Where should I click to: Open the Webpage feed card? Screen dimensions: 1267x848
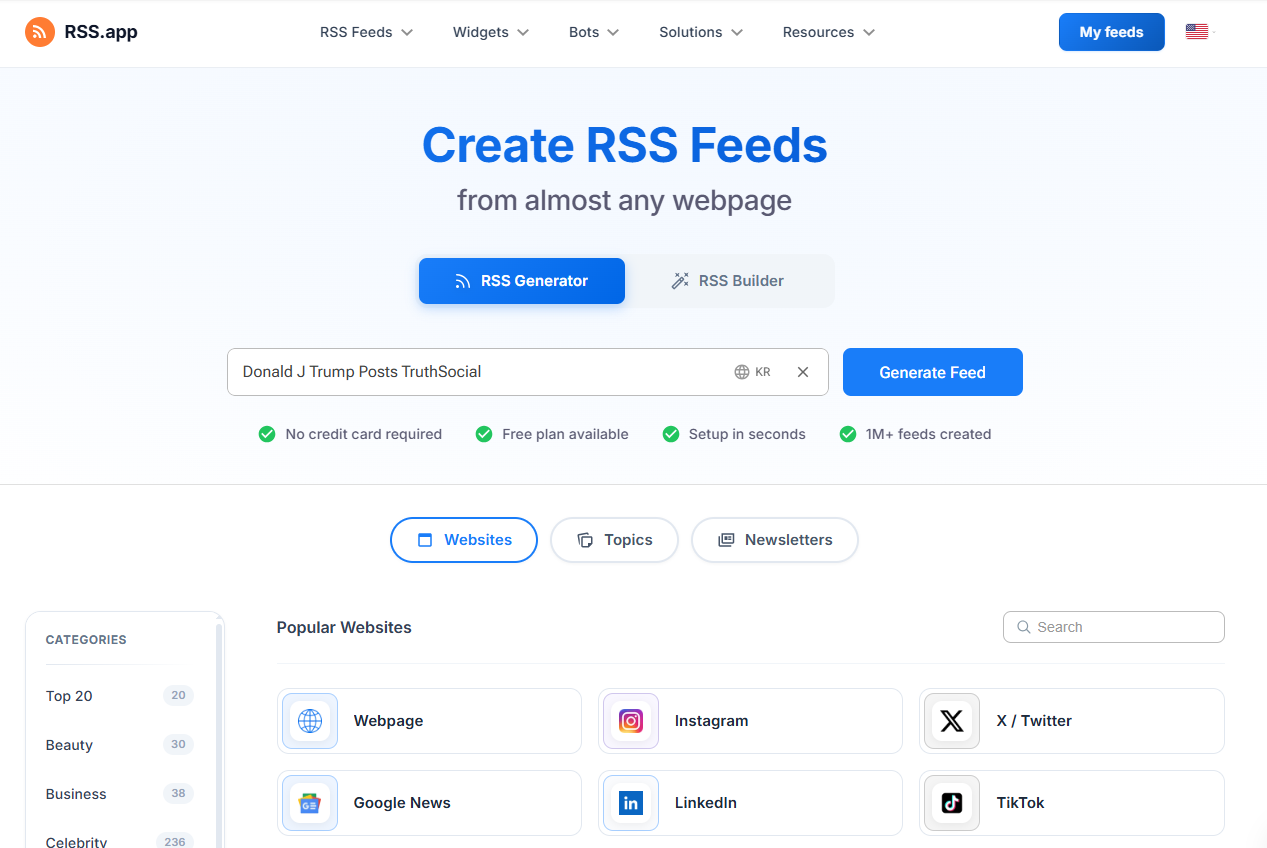[429, 721]
